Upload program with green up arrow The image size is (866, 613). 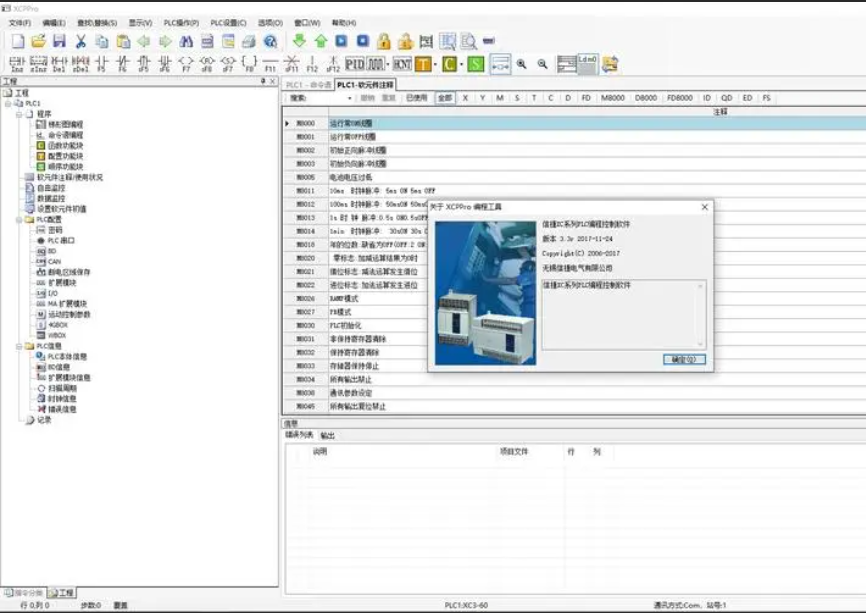point(320,41)
